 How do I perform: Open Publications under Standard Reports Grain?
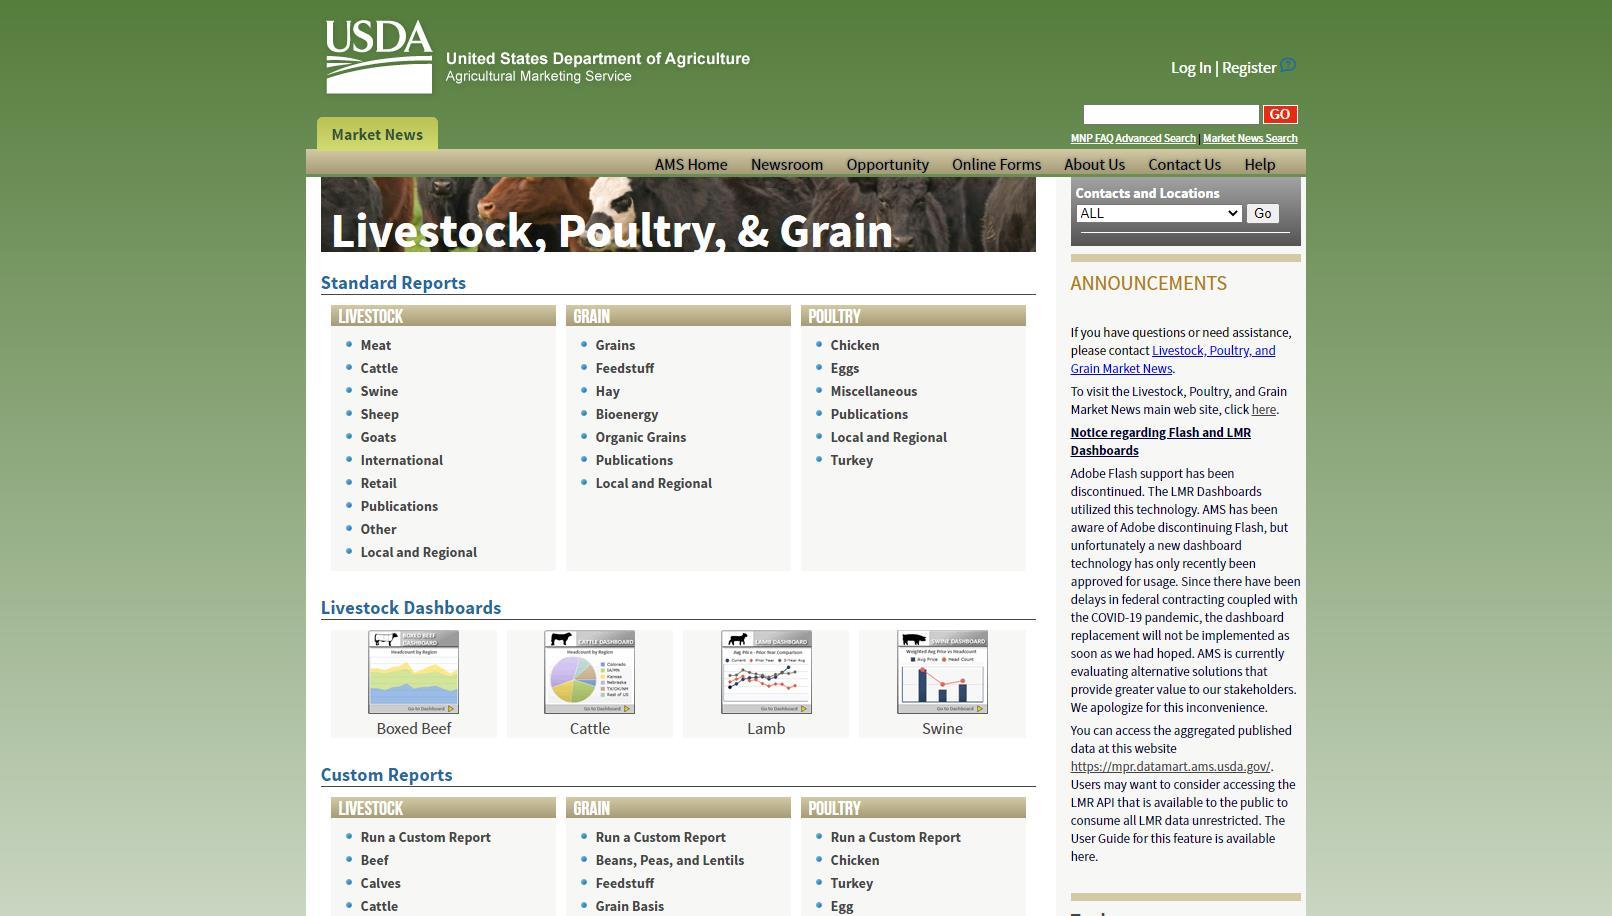pos(634,460)
